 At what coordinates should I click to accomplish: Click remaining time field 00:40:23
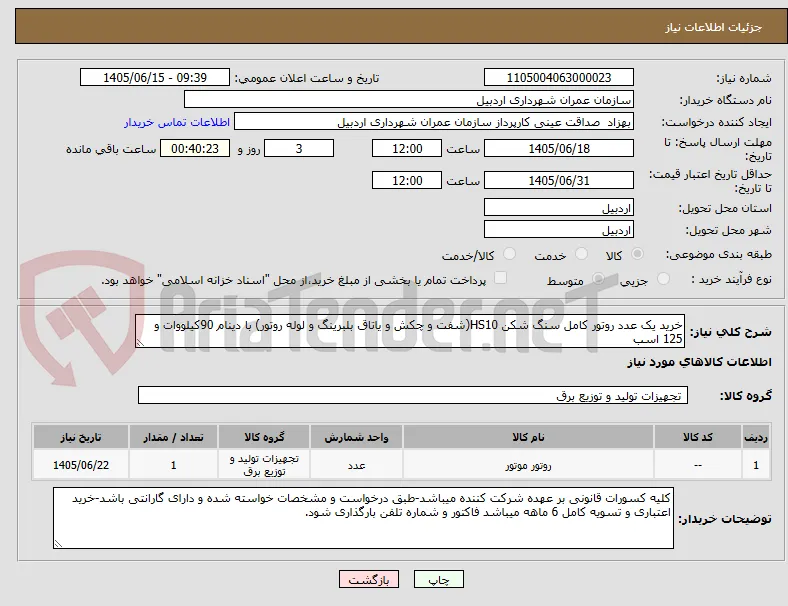click(195, 149)
